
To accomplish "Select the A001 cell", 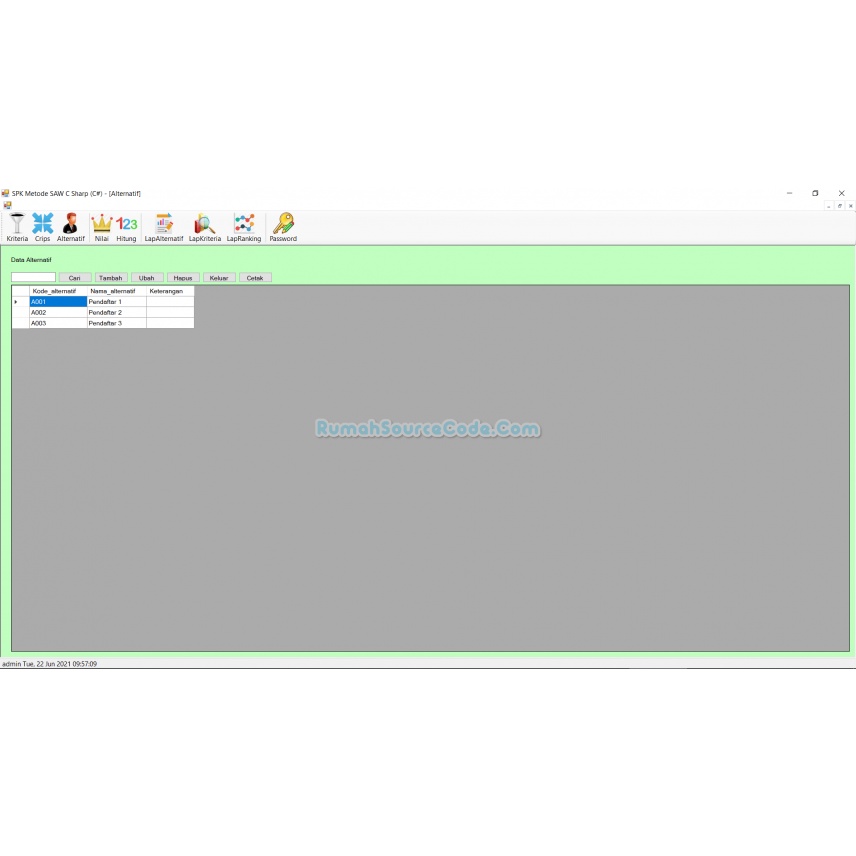I will pos(58,302).
